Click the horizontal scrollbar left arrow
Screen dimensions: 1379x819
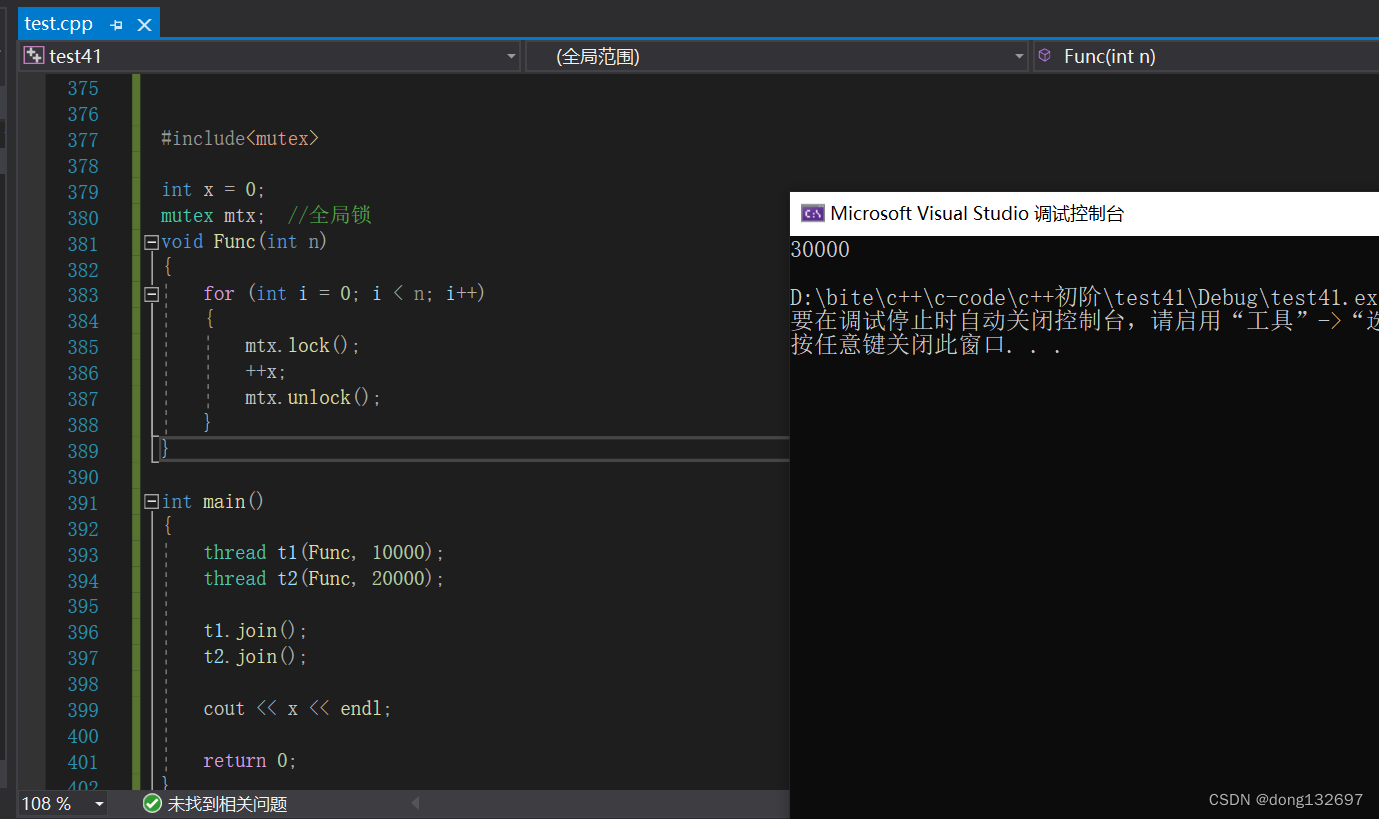click(415, 803)
